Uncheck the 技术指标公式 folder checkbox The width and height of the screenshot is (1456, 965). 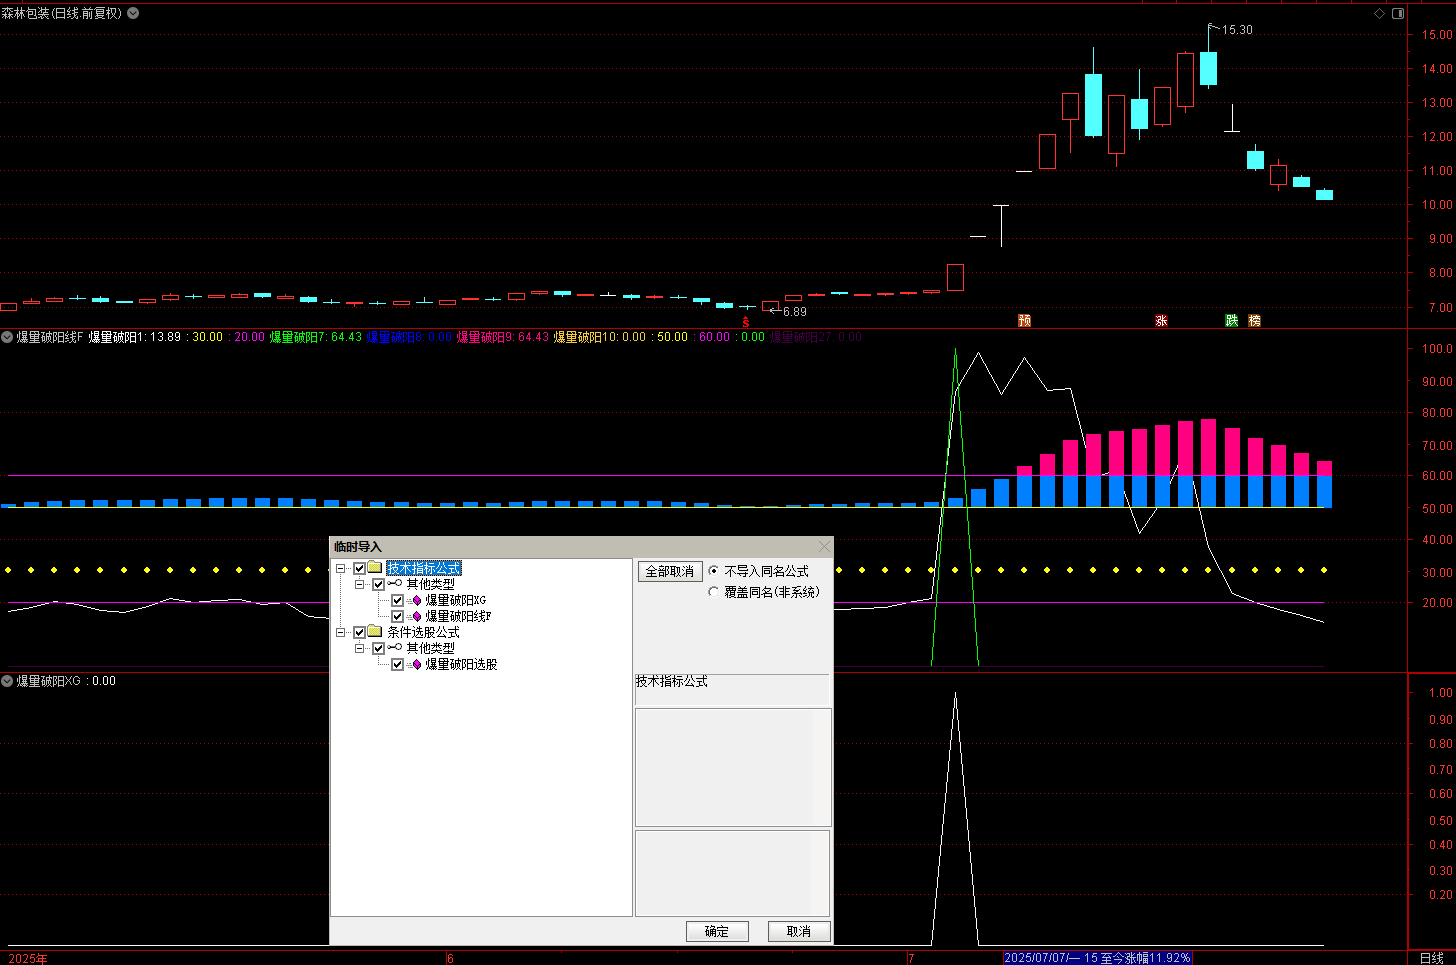point(359,568)
